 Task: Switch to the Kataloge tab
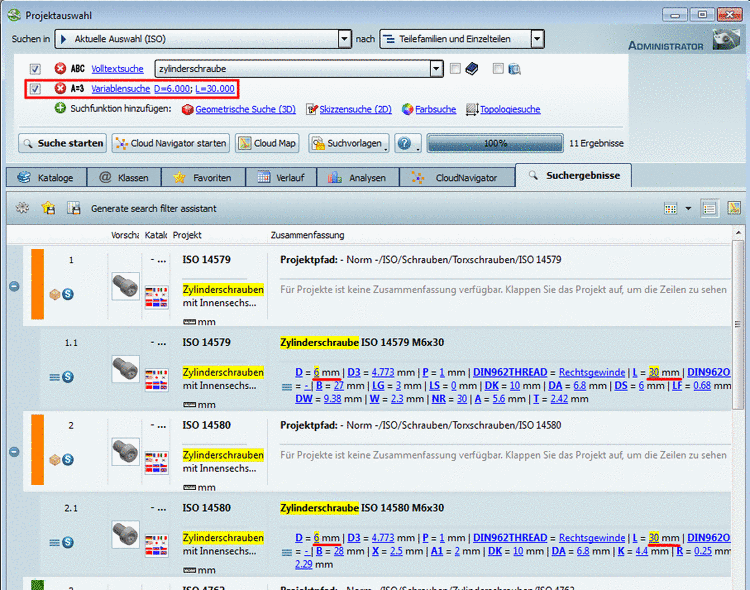46,178
